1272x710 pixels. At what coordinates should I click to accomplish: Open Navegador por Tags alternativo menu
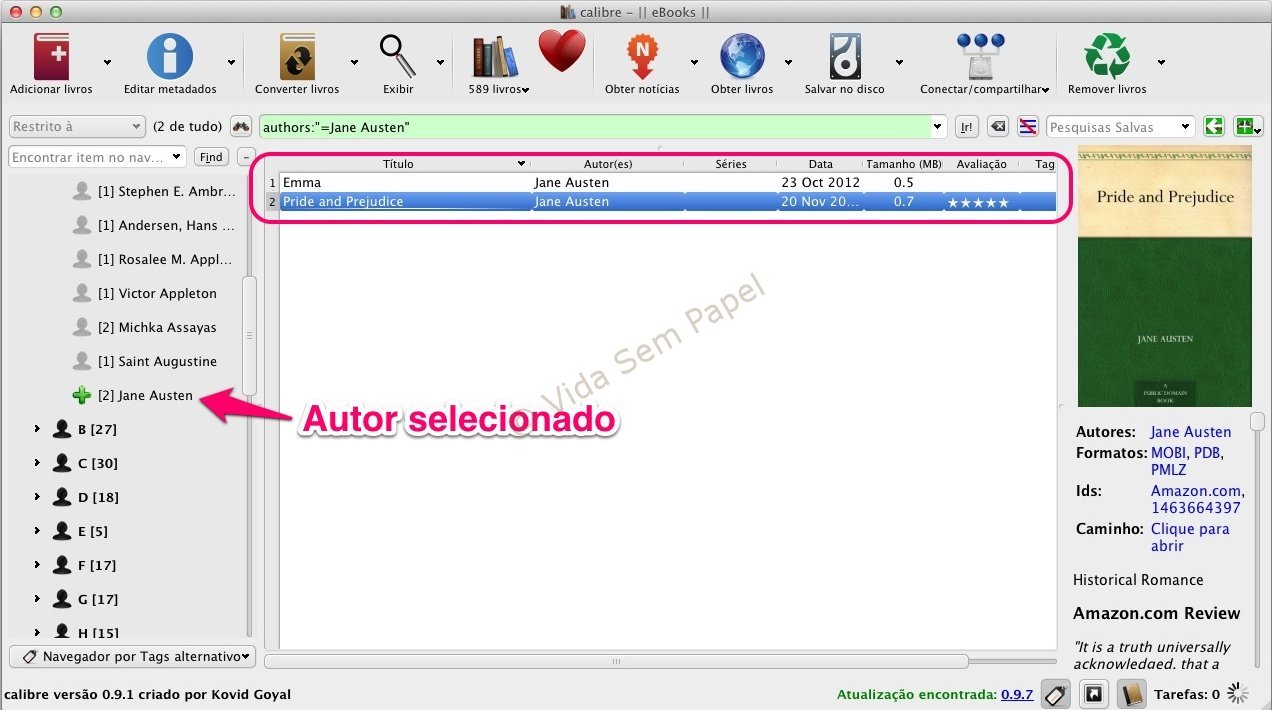(x=133, y=656)
